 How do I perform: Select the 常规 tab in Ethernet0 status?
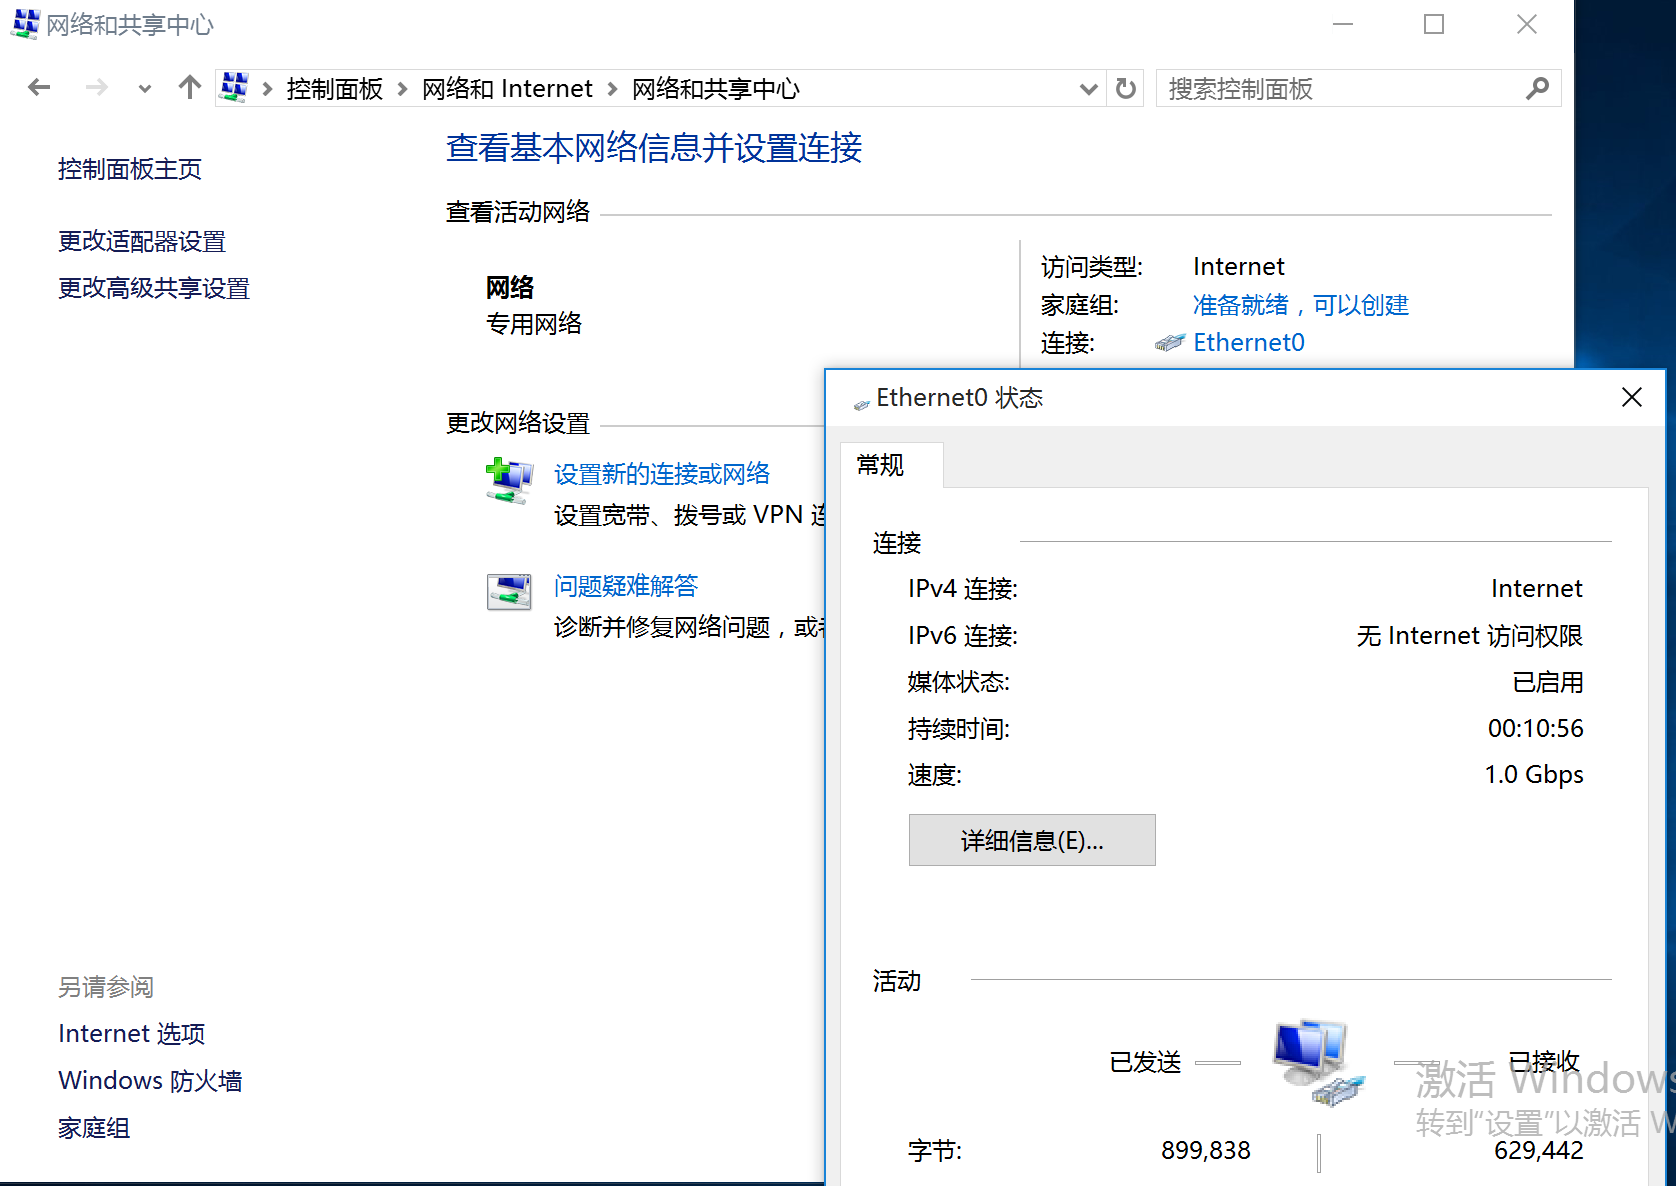(x=881, y=465)
